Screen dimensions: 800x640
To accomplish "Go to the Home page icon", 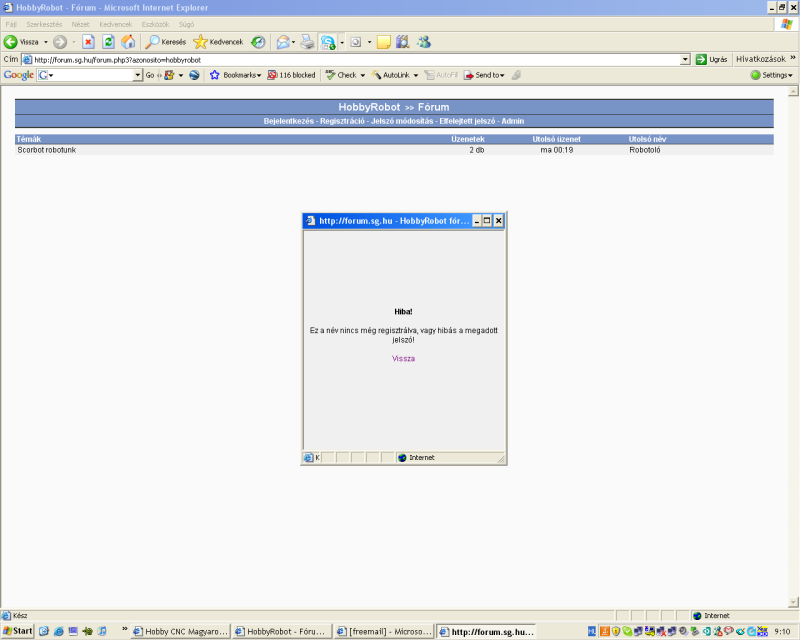I will click(x=128, y=42).
